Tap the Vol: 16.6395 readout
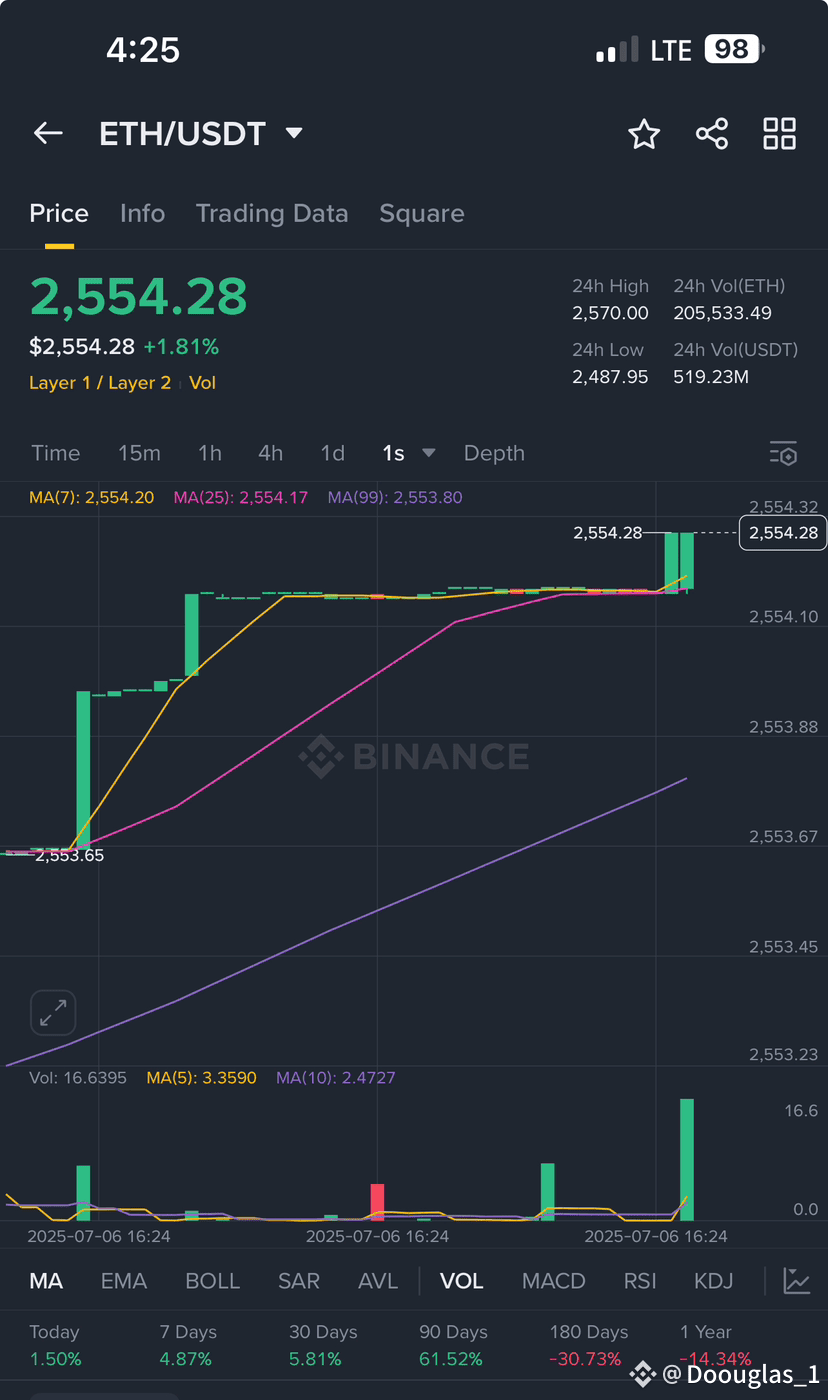The image size is (828, 1400). point(78,1078)
